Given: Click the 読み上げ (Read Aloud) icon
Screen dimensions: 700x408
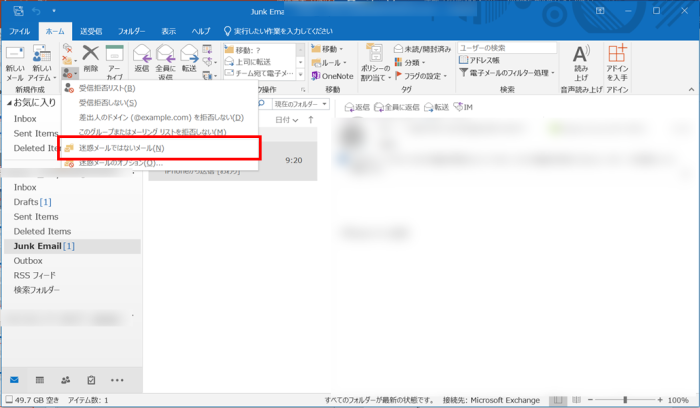Looking at the screenshot, I should 581,62.
